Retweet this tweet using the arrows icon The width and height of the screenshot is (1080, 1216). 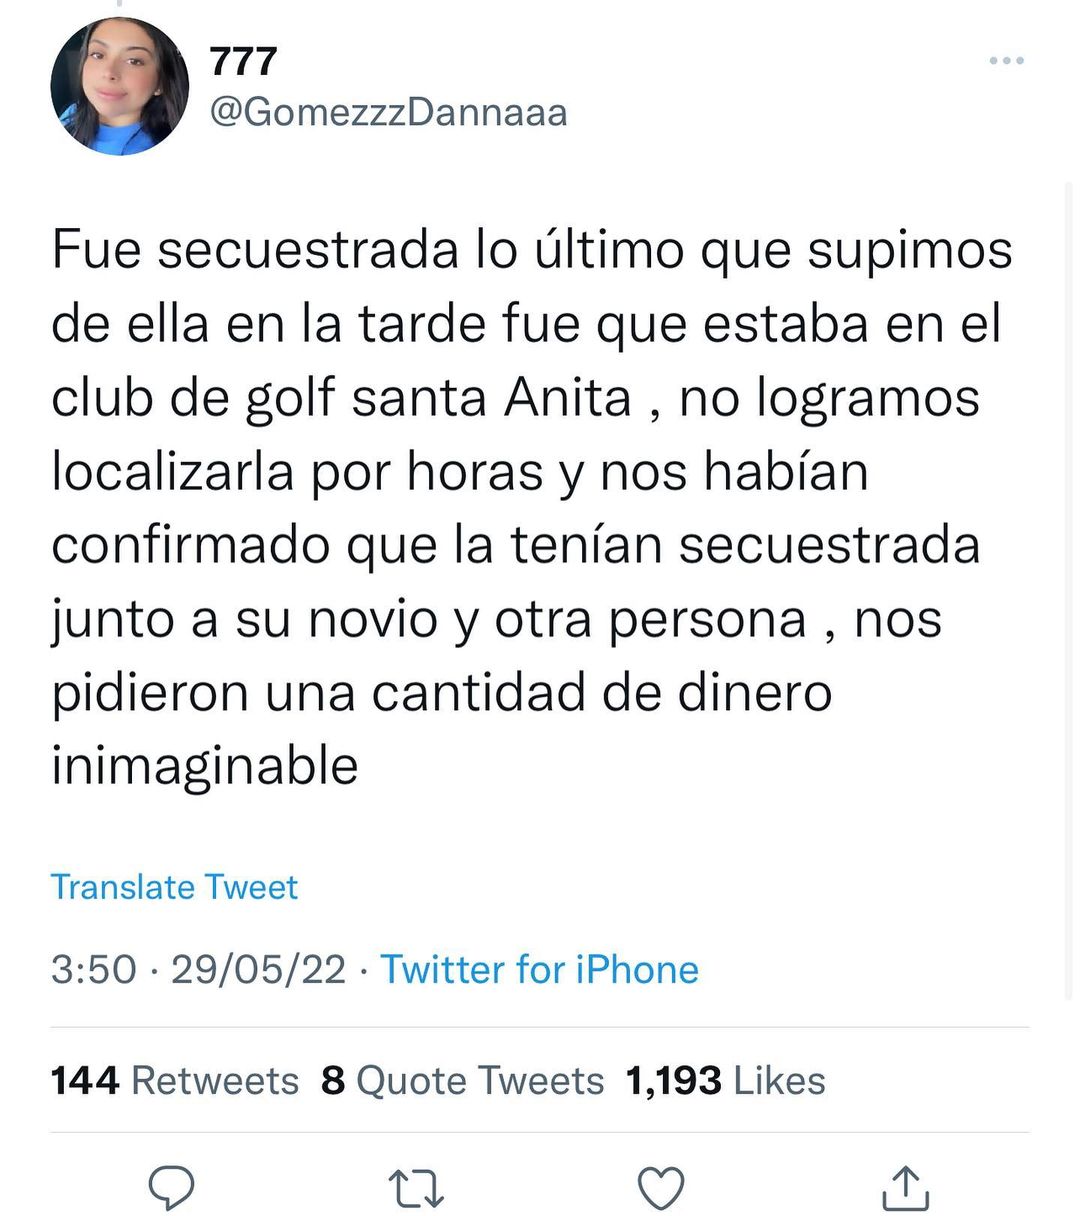(x=415, y=1188)
